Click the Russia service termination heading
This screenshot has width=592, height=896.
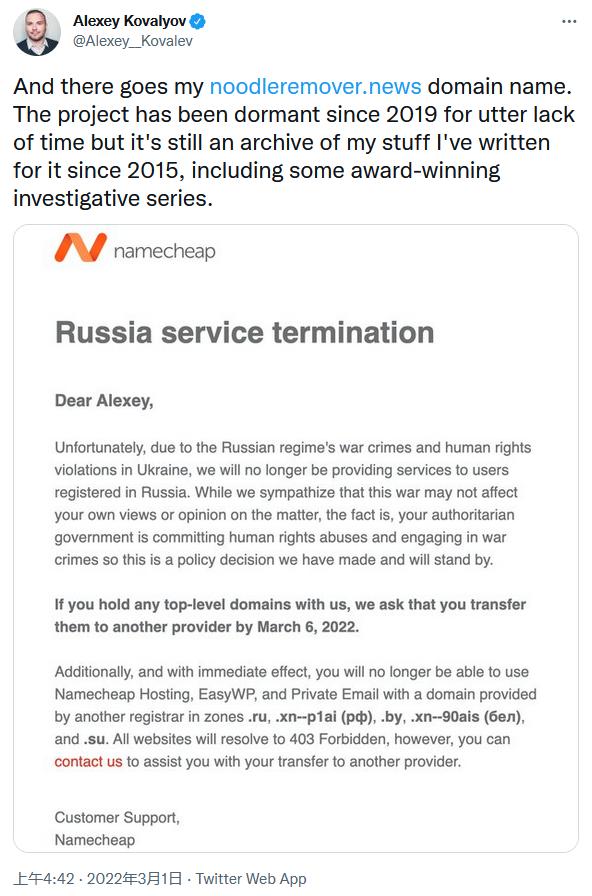[245, 333]
